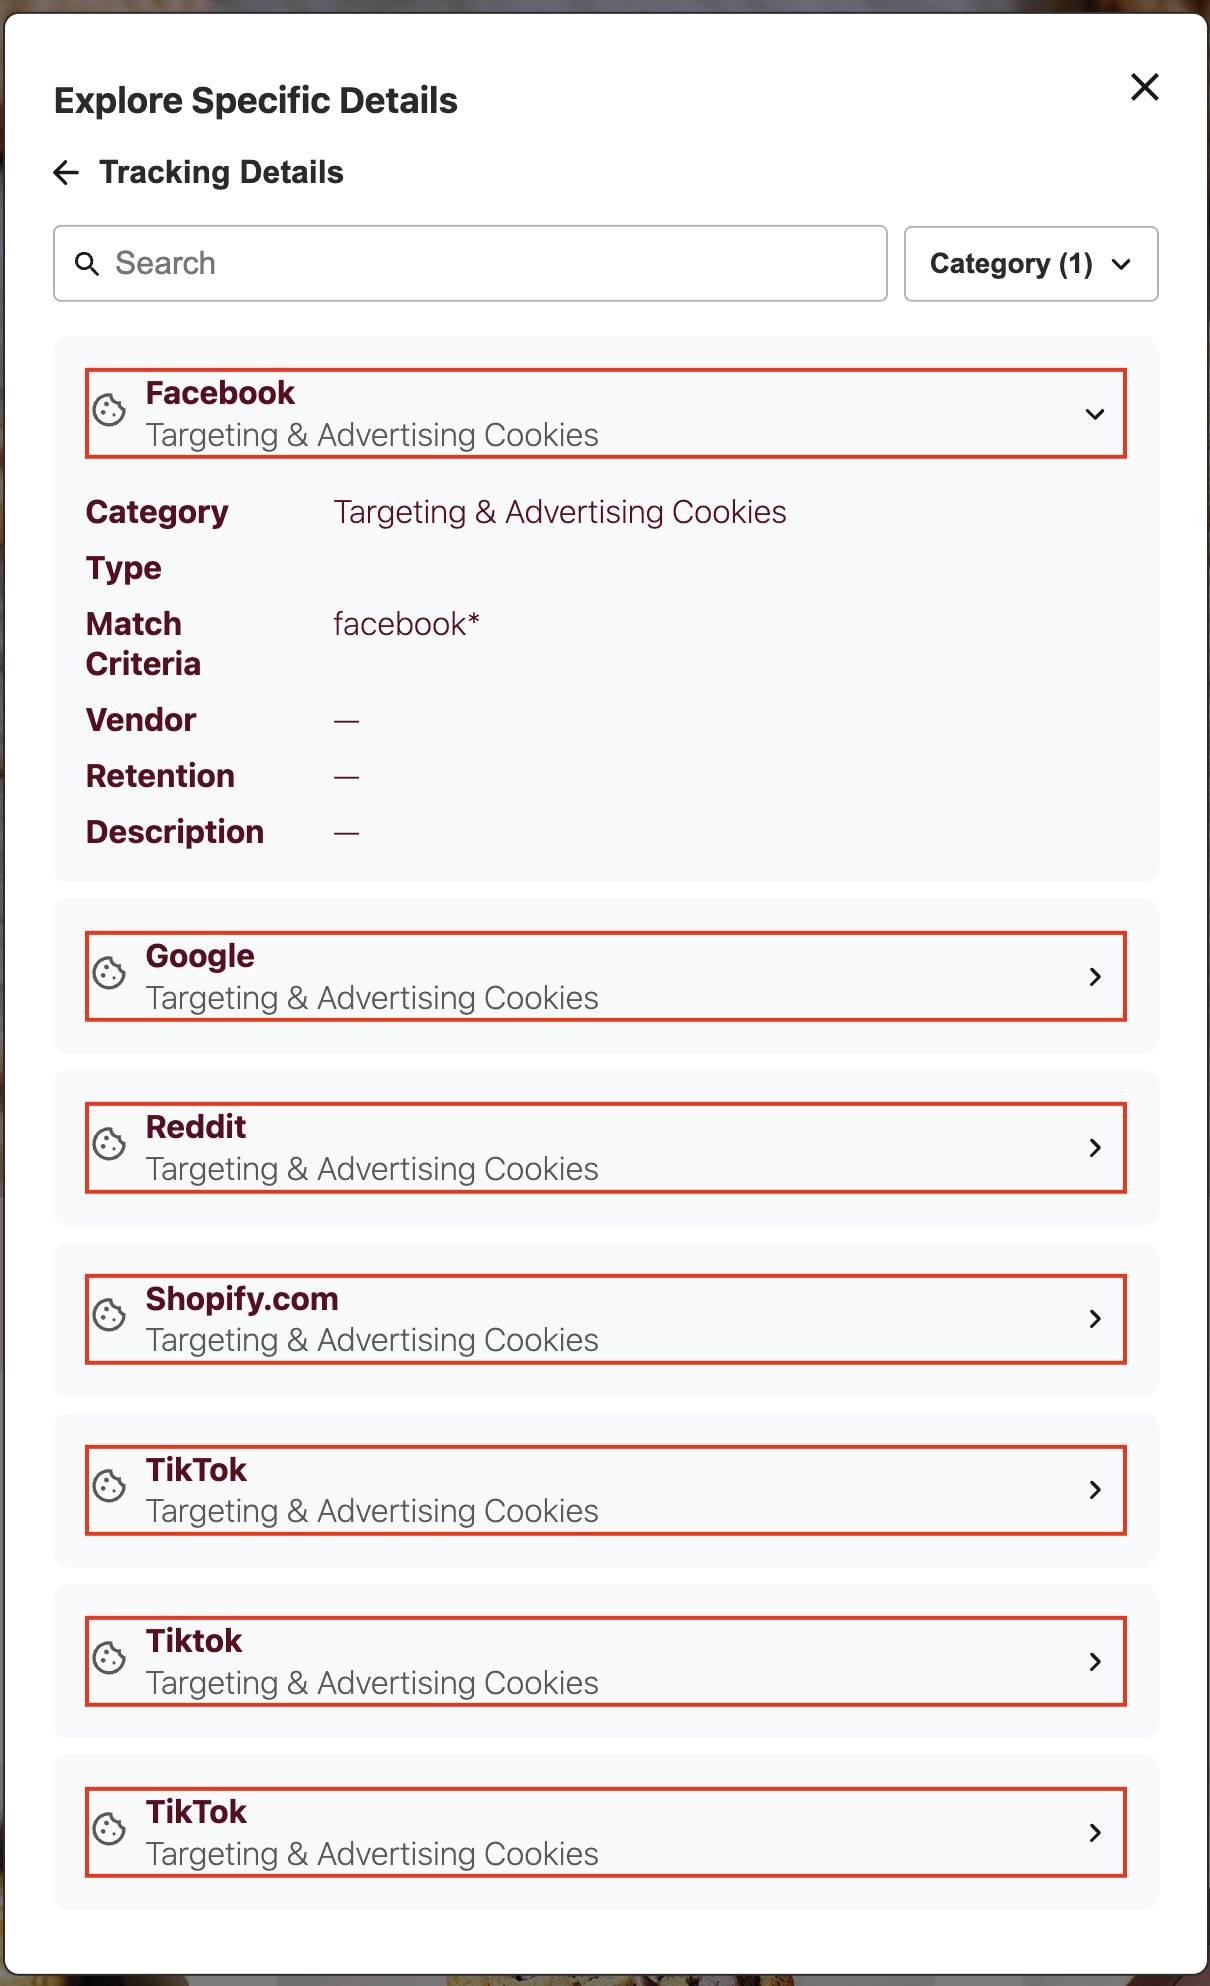Collapse the Facebook details section
The height and width of the screenshot is (1986, 1210).
1096,413
